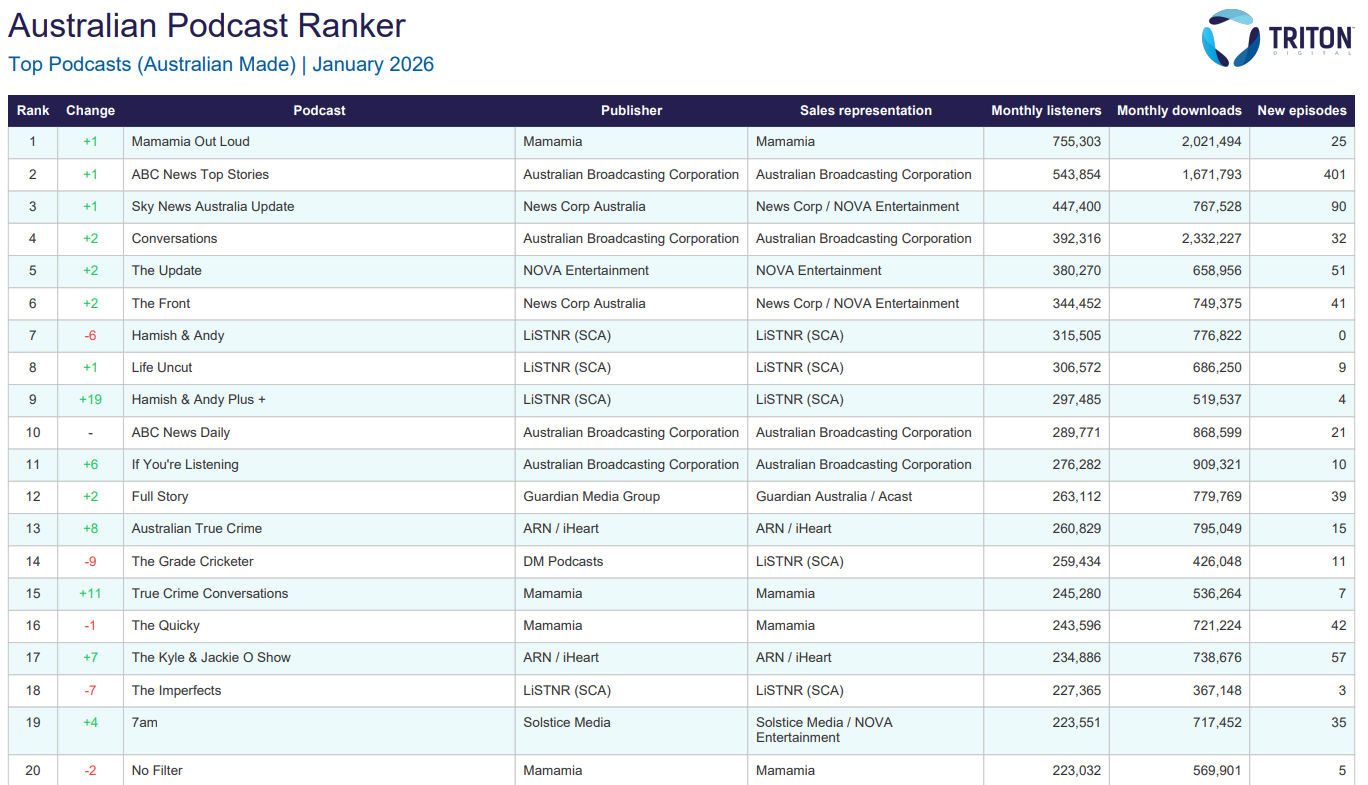The width and height of the screenshot is (1368, 785).
Task: Click the Sales representation column header
Action: pos(865,111)
